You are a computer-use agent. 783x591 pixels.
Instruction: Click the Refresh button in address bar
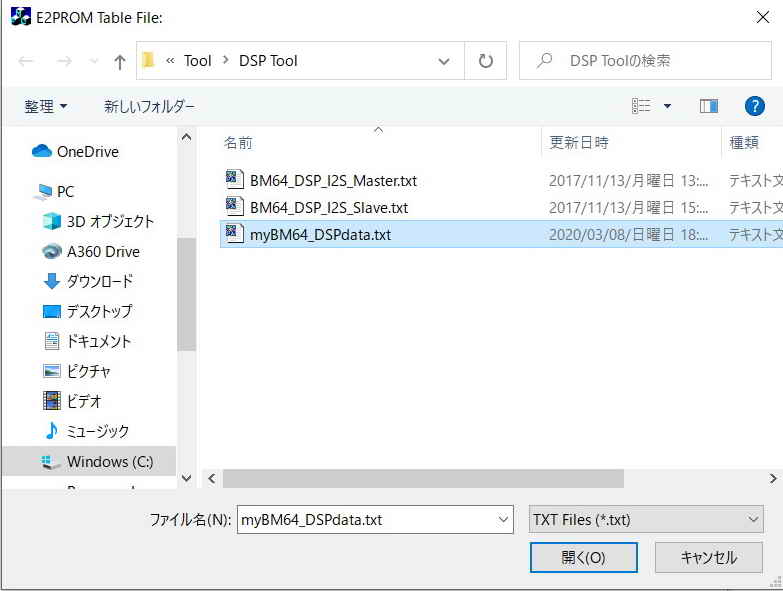(x=486, y=61)
